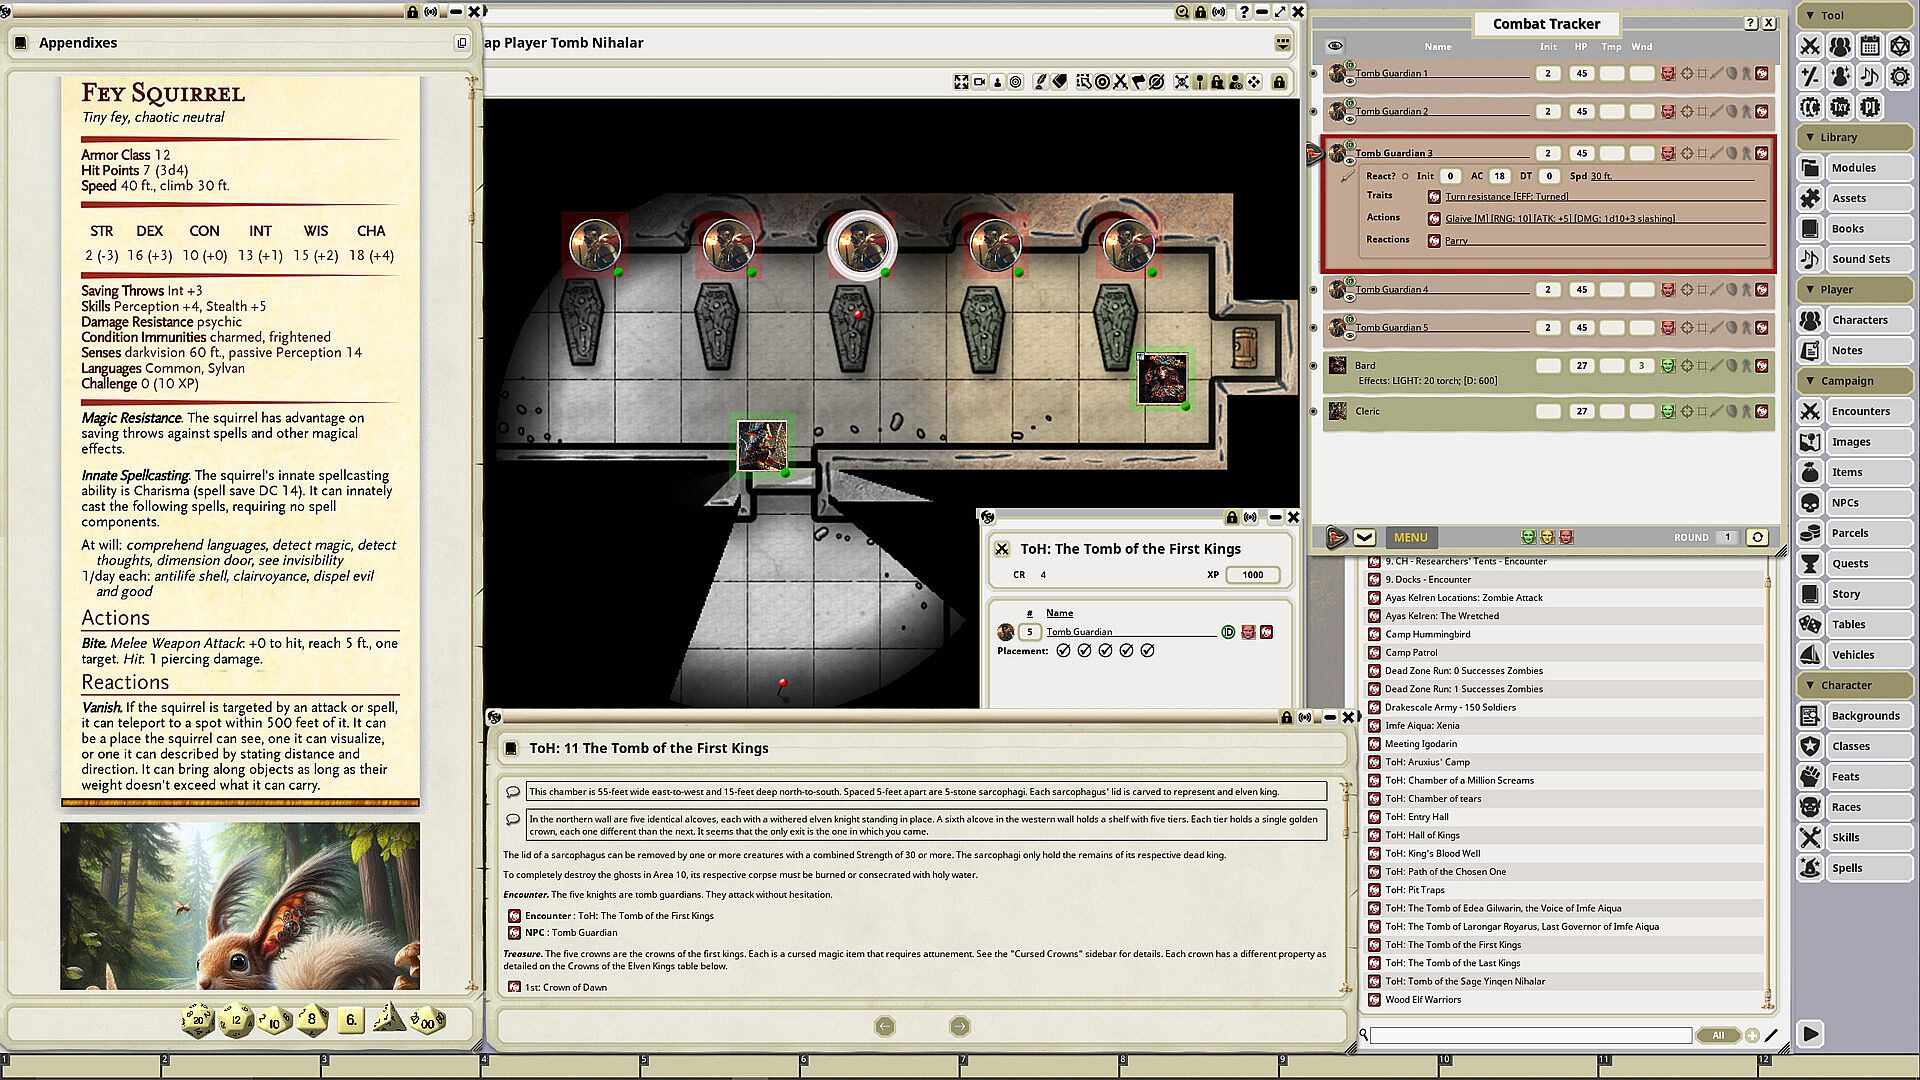Viewport: 1920px width, 1080px height.
Task: Toggle the Tomb Guardian 3 React radio button
Action: tap(1405, 176)
